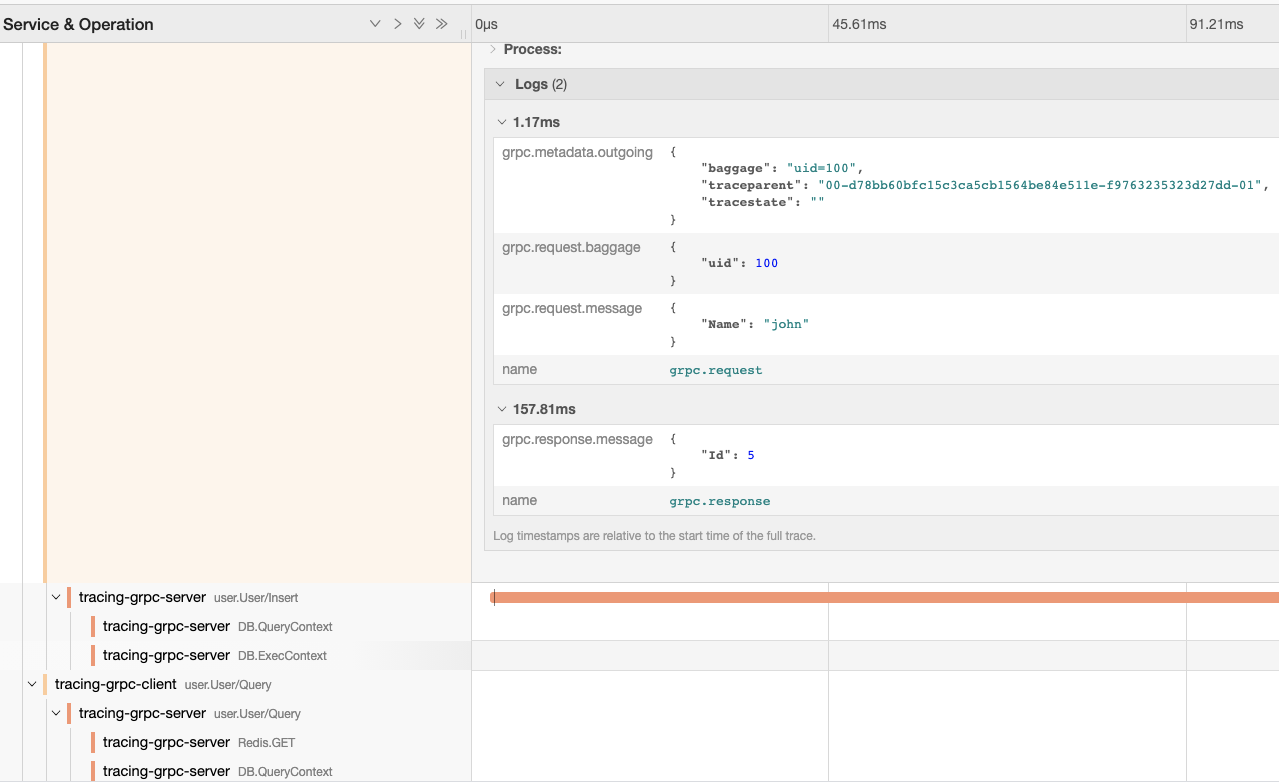Image resolution: width=1279 pixels, height=782 pixels.
Task: Collapse the tracing-grpc-server user.User/Insert chevron
Action: 56,598
